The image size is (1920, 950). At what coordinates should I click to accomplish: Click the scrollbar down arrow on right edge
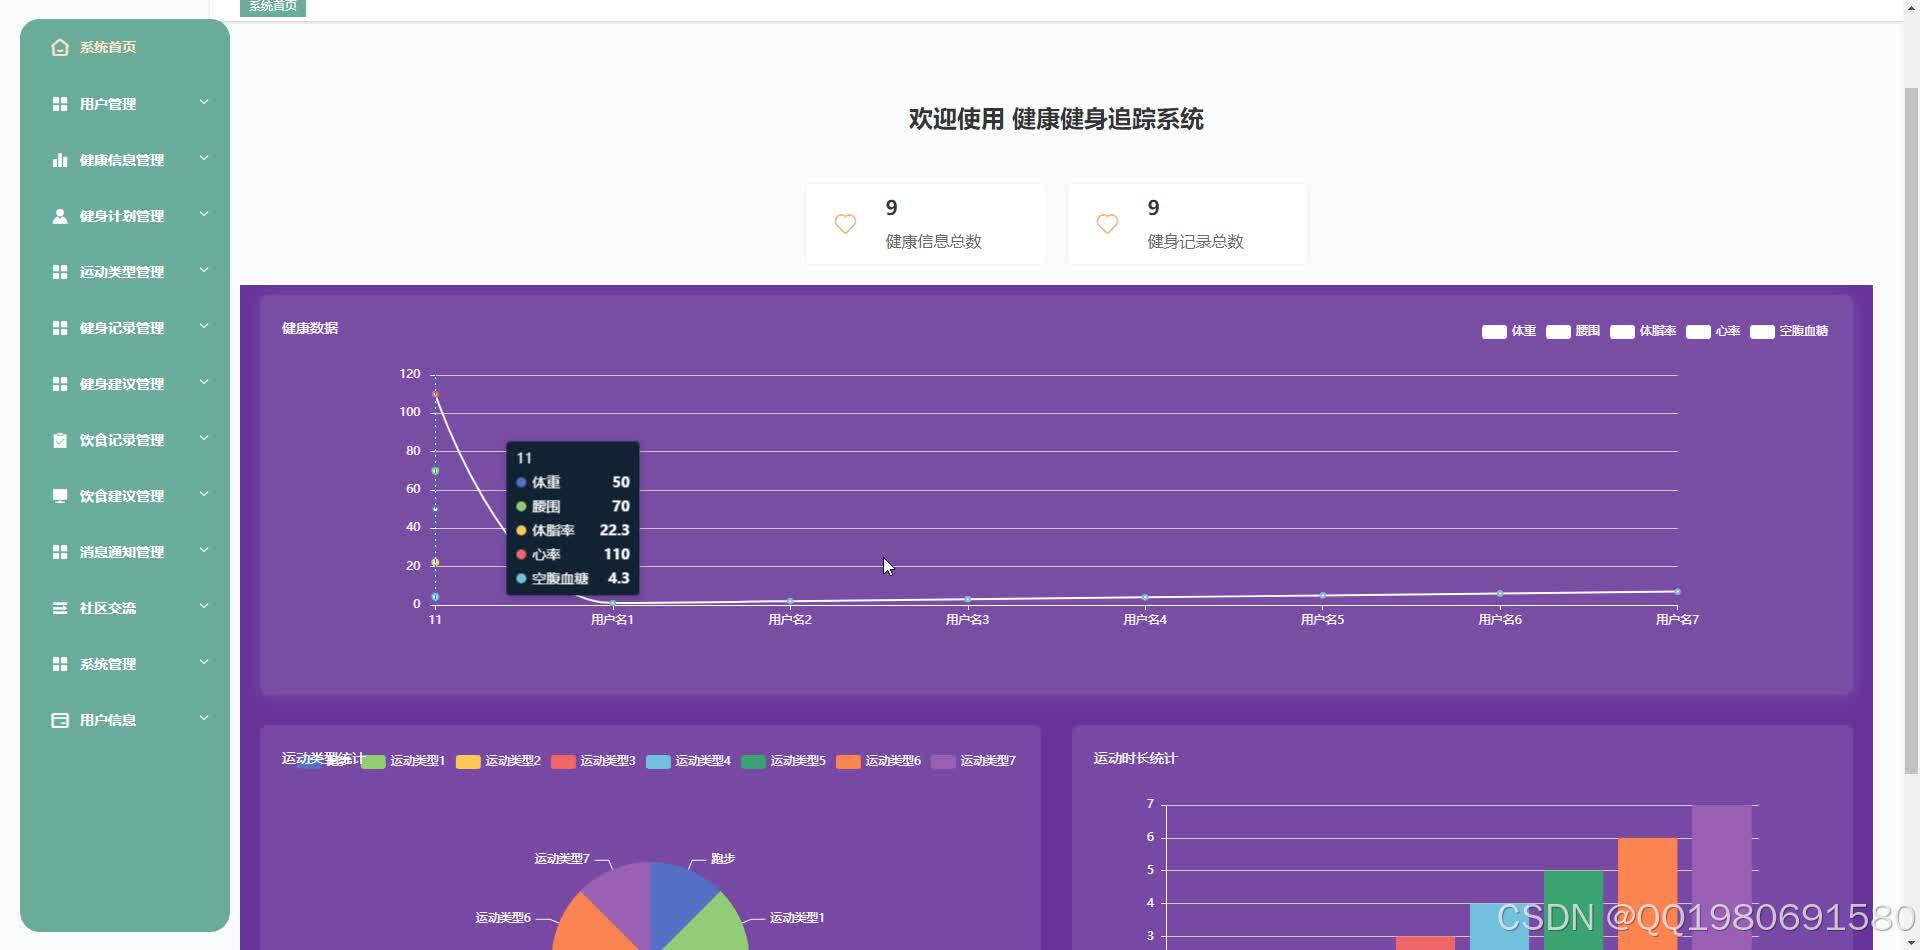[1911, 941]
